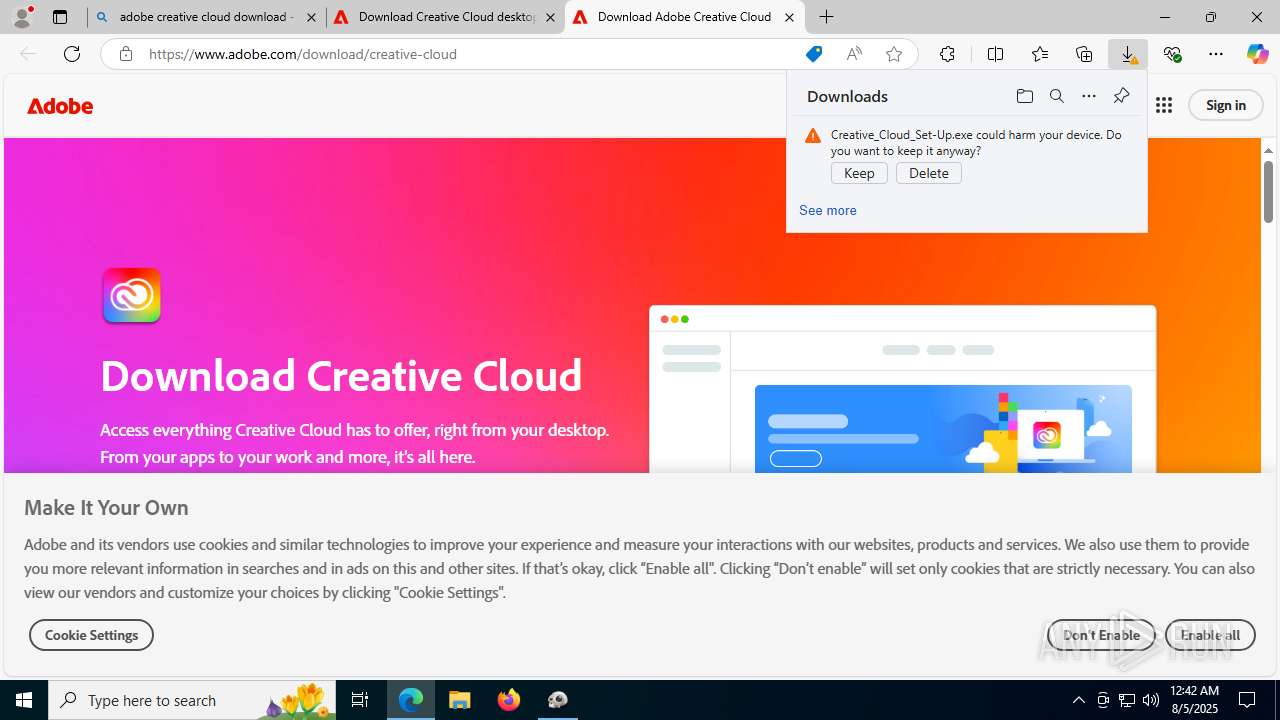Viewport: 1280px width, 720px height.
Task: Click Enable all cookies
Action: (1210, 635)
